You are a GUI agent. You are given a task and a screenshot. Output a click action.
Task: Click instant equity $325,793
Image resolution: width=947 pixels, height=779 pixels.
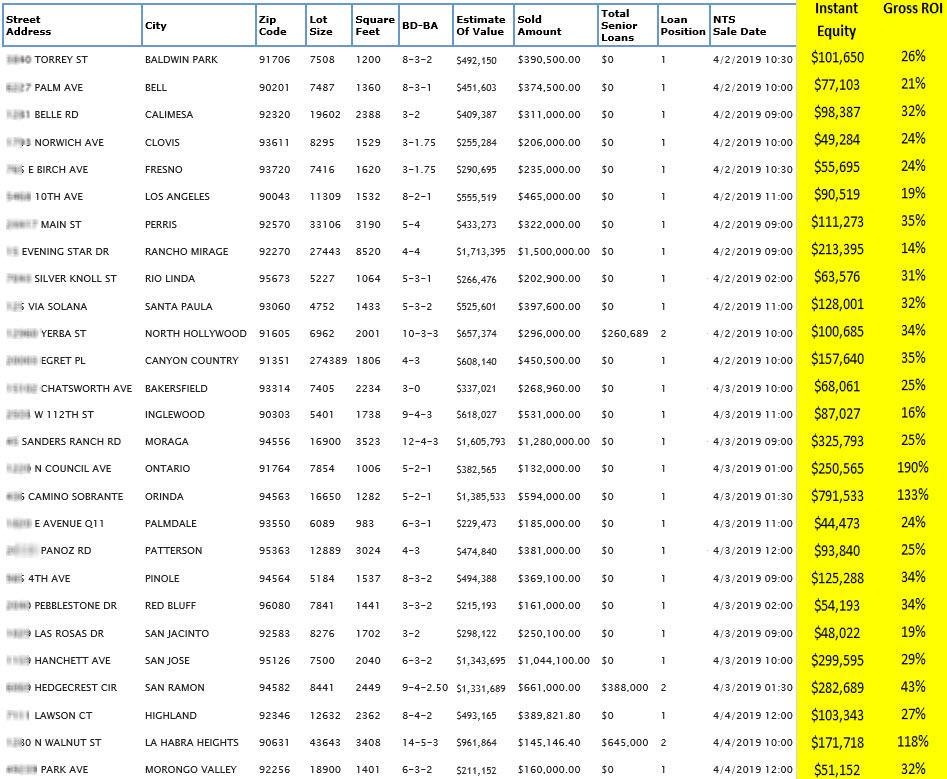[x=837, y=441]
